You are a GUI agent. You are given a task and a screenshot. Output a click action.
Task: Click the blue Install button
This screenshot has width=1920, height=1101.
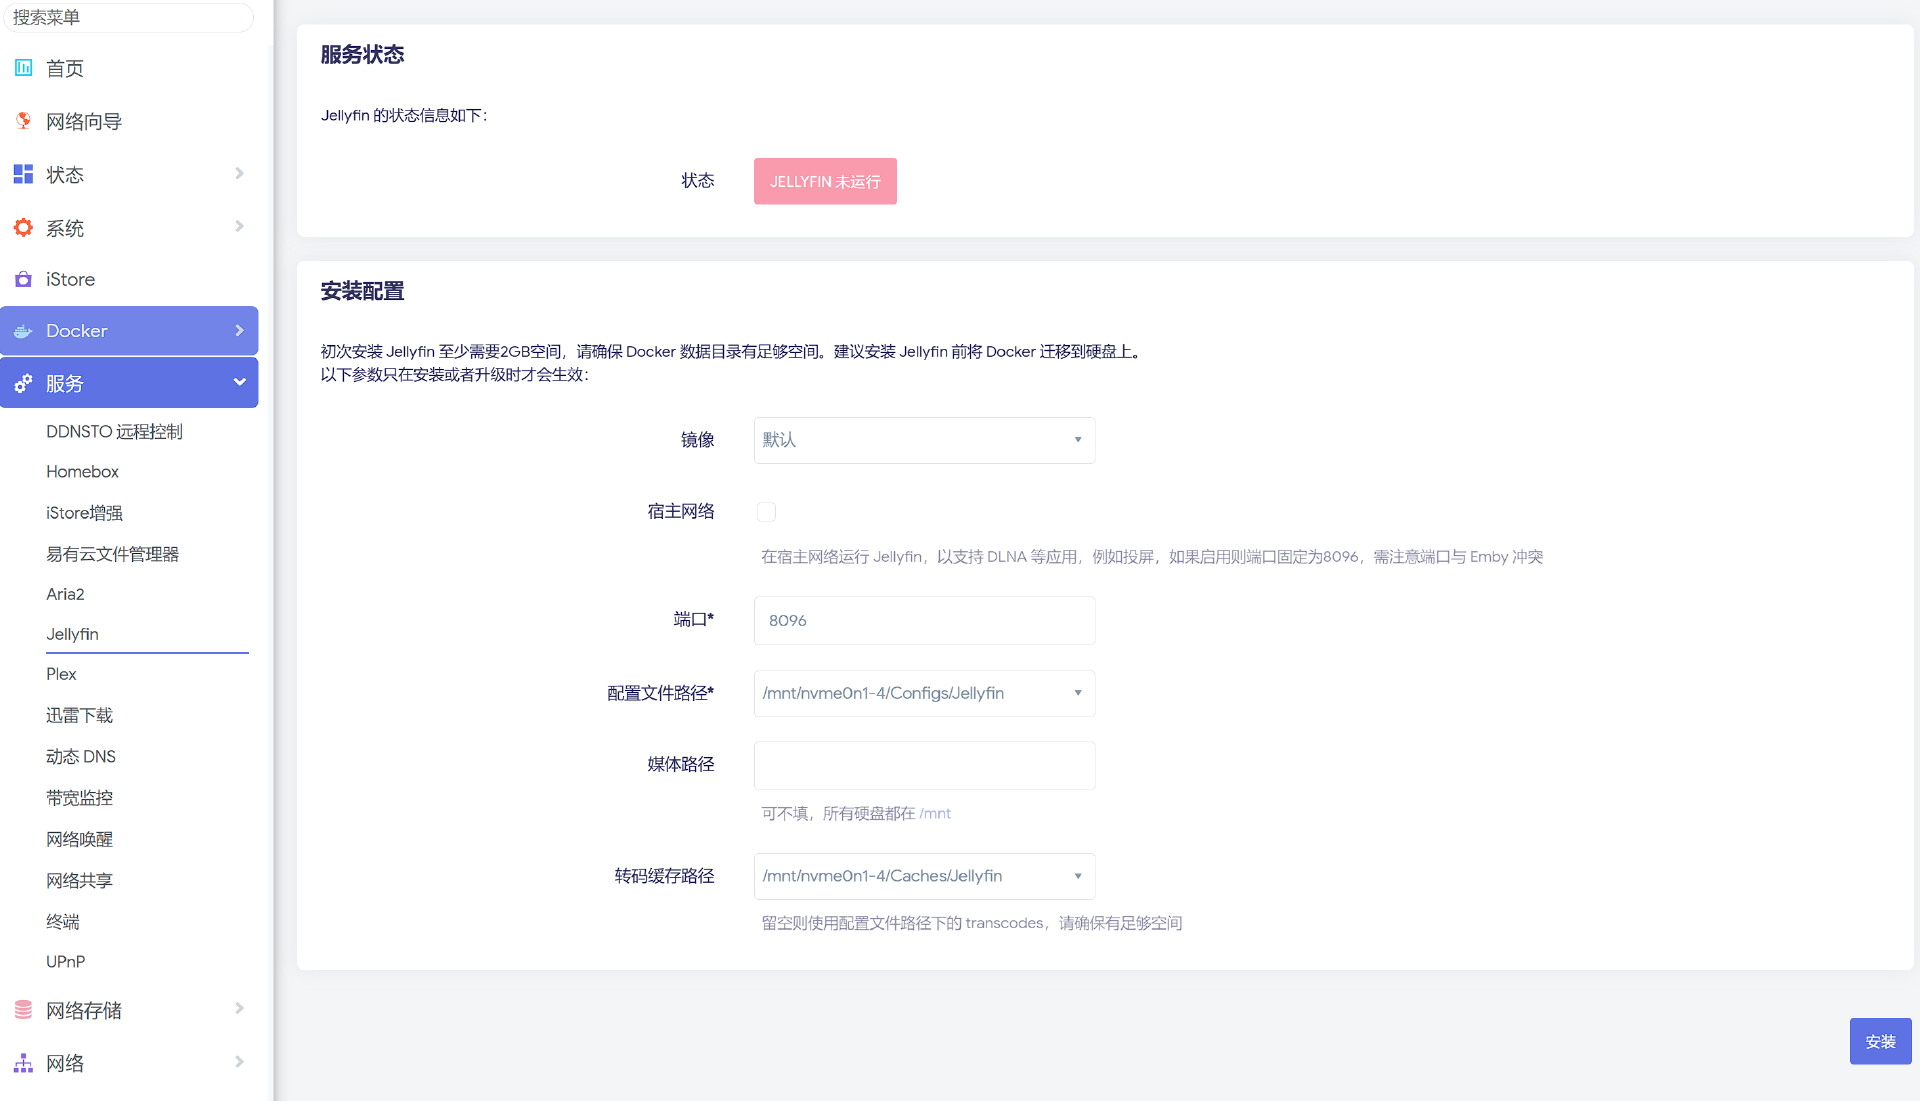1880,1041
